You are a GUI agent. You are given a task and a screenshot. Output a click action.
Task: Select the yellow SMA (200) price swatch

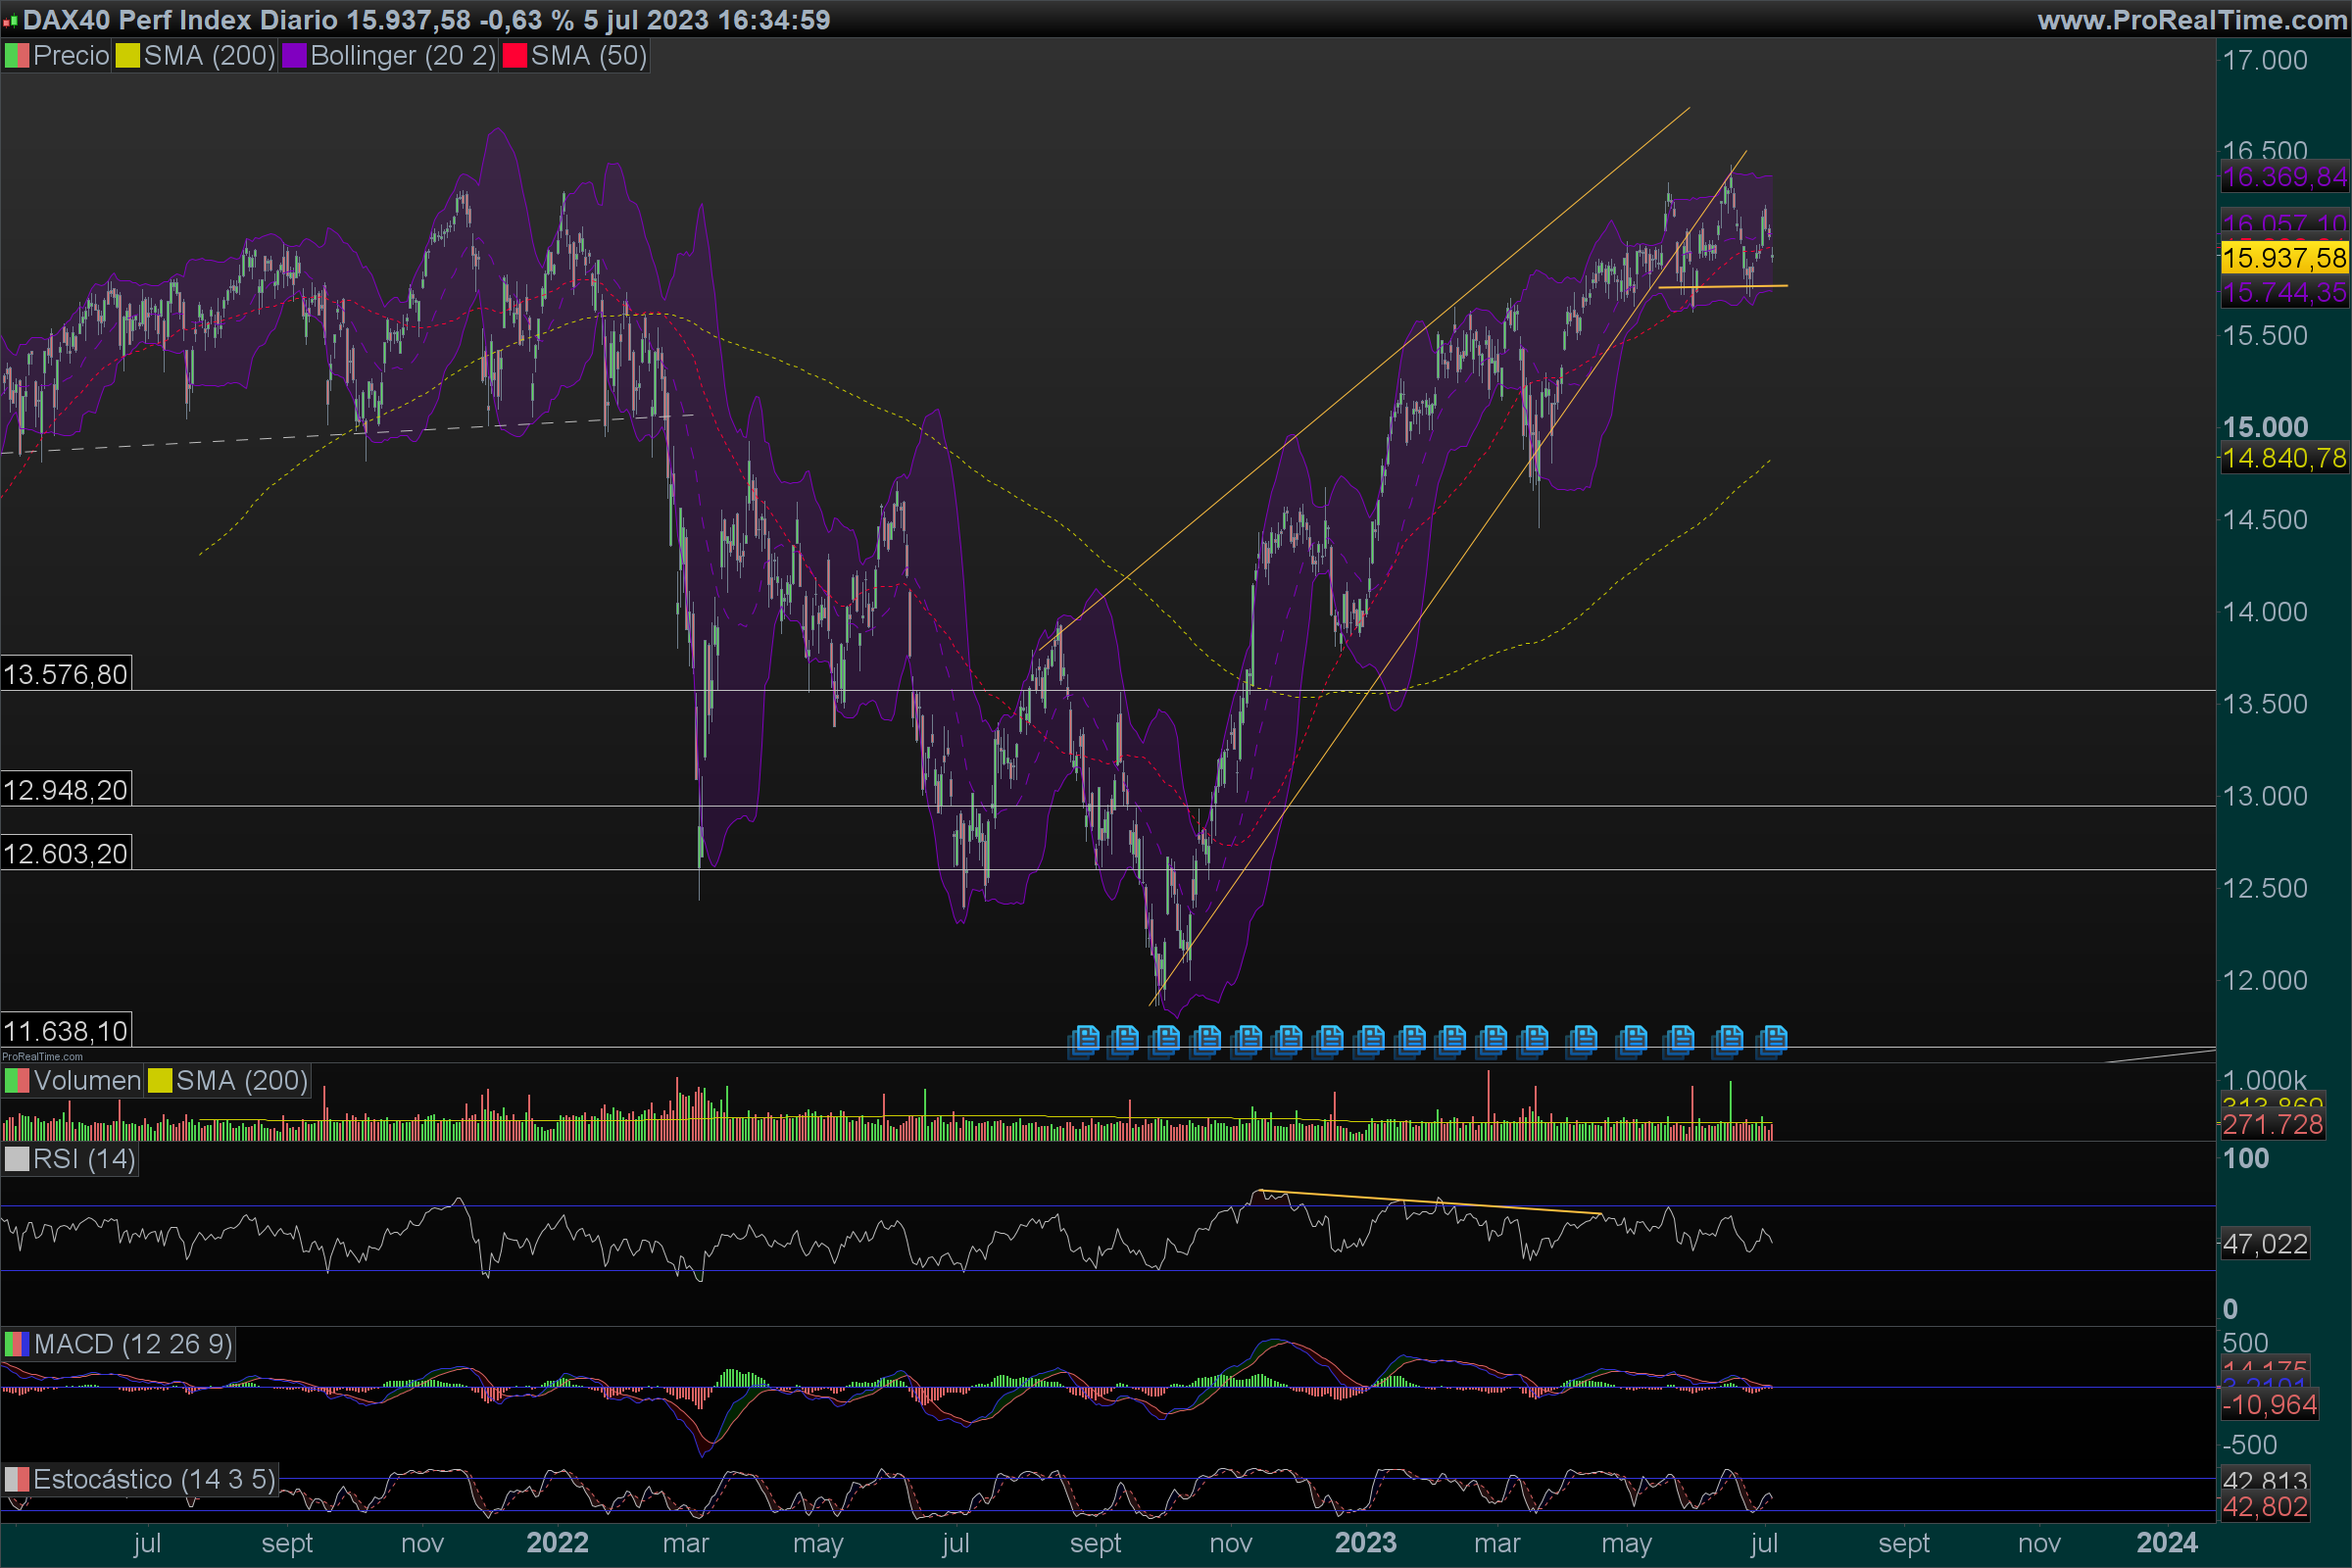128,56
